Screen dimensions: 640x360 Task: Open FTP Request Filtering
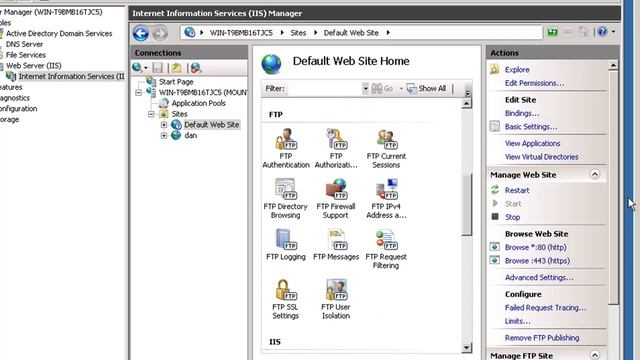(x=386, y=249)
